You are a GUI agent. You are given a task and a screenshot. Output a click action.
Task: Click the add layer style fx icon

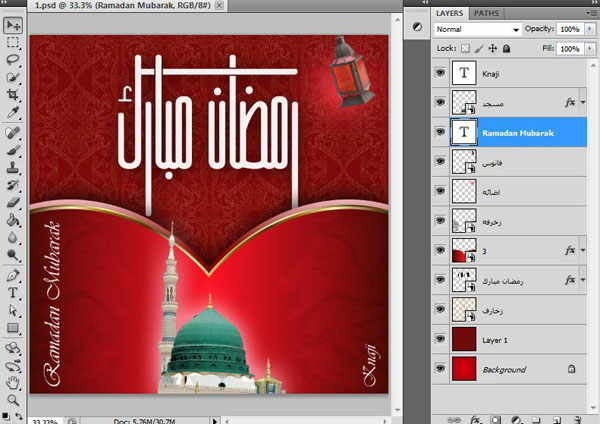[474, 418]
